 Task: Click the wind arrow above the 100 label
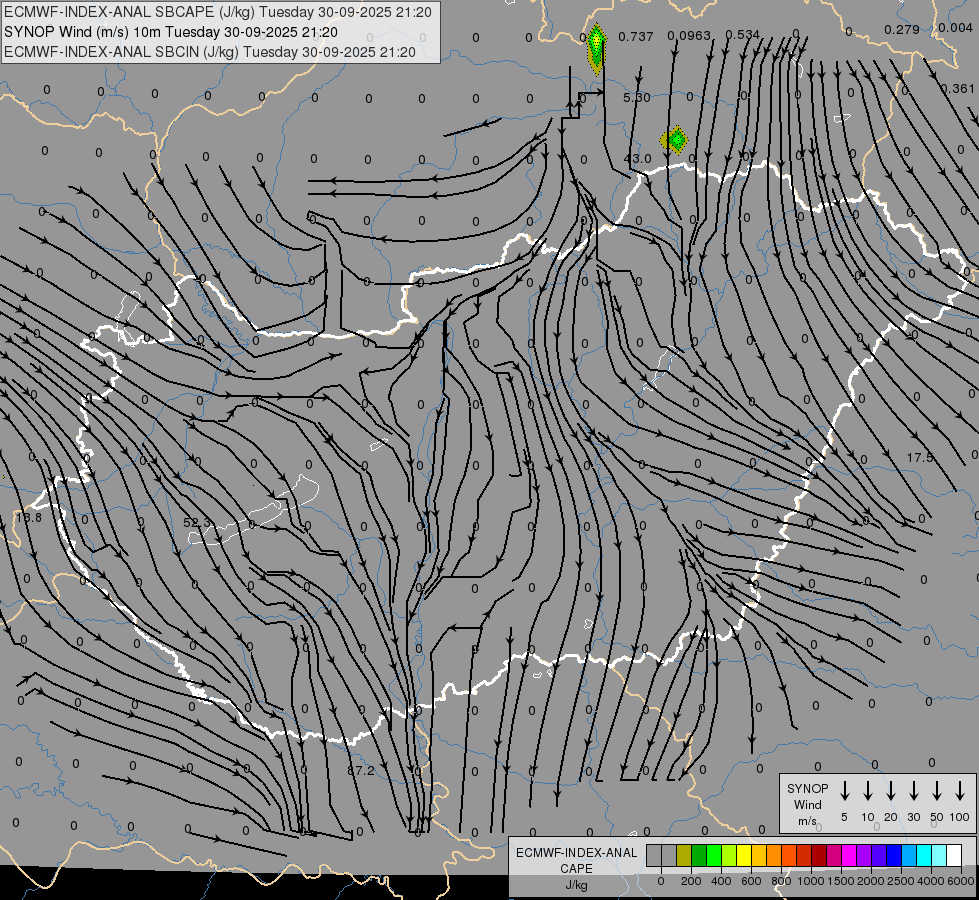pyautogui.click(x=960, y=791)
